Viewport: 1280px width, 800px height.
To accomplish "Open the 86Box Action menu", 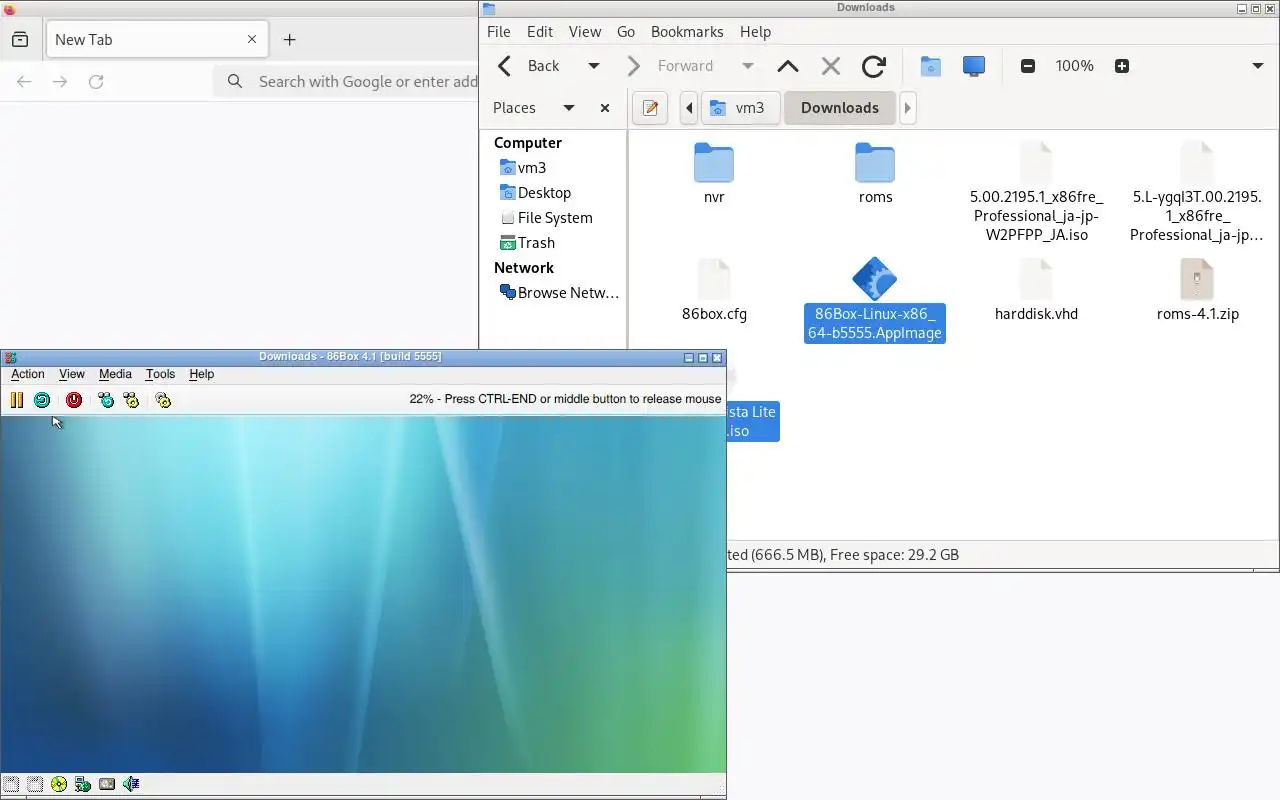I will [28, 374].
